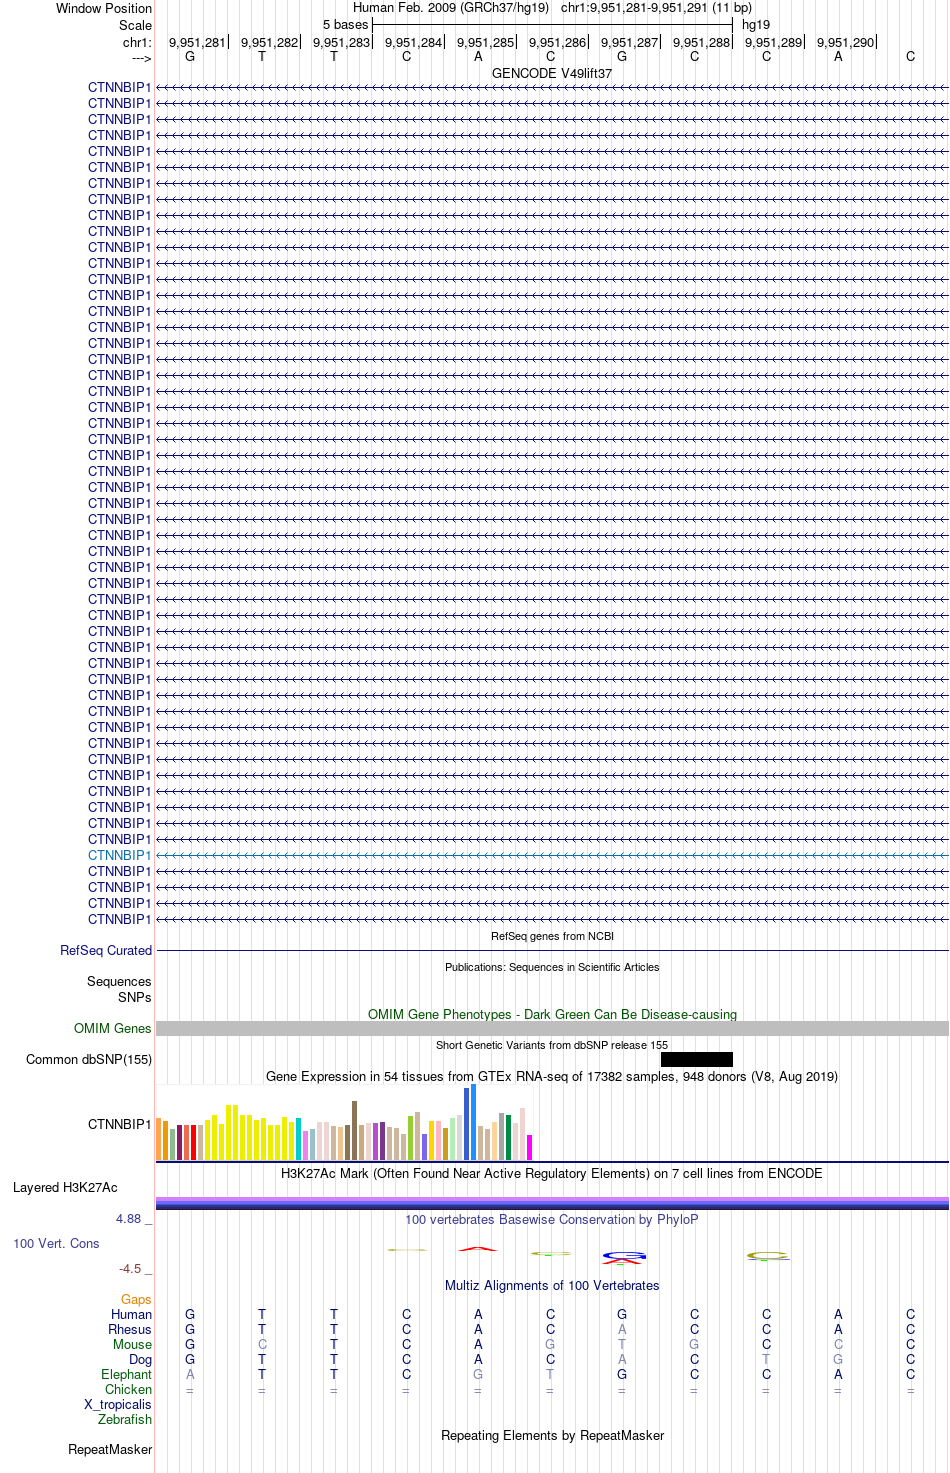Click the purple H3K27Ac signal band
Screen dimensions: 950x1473
click(x=552, y=1203)
